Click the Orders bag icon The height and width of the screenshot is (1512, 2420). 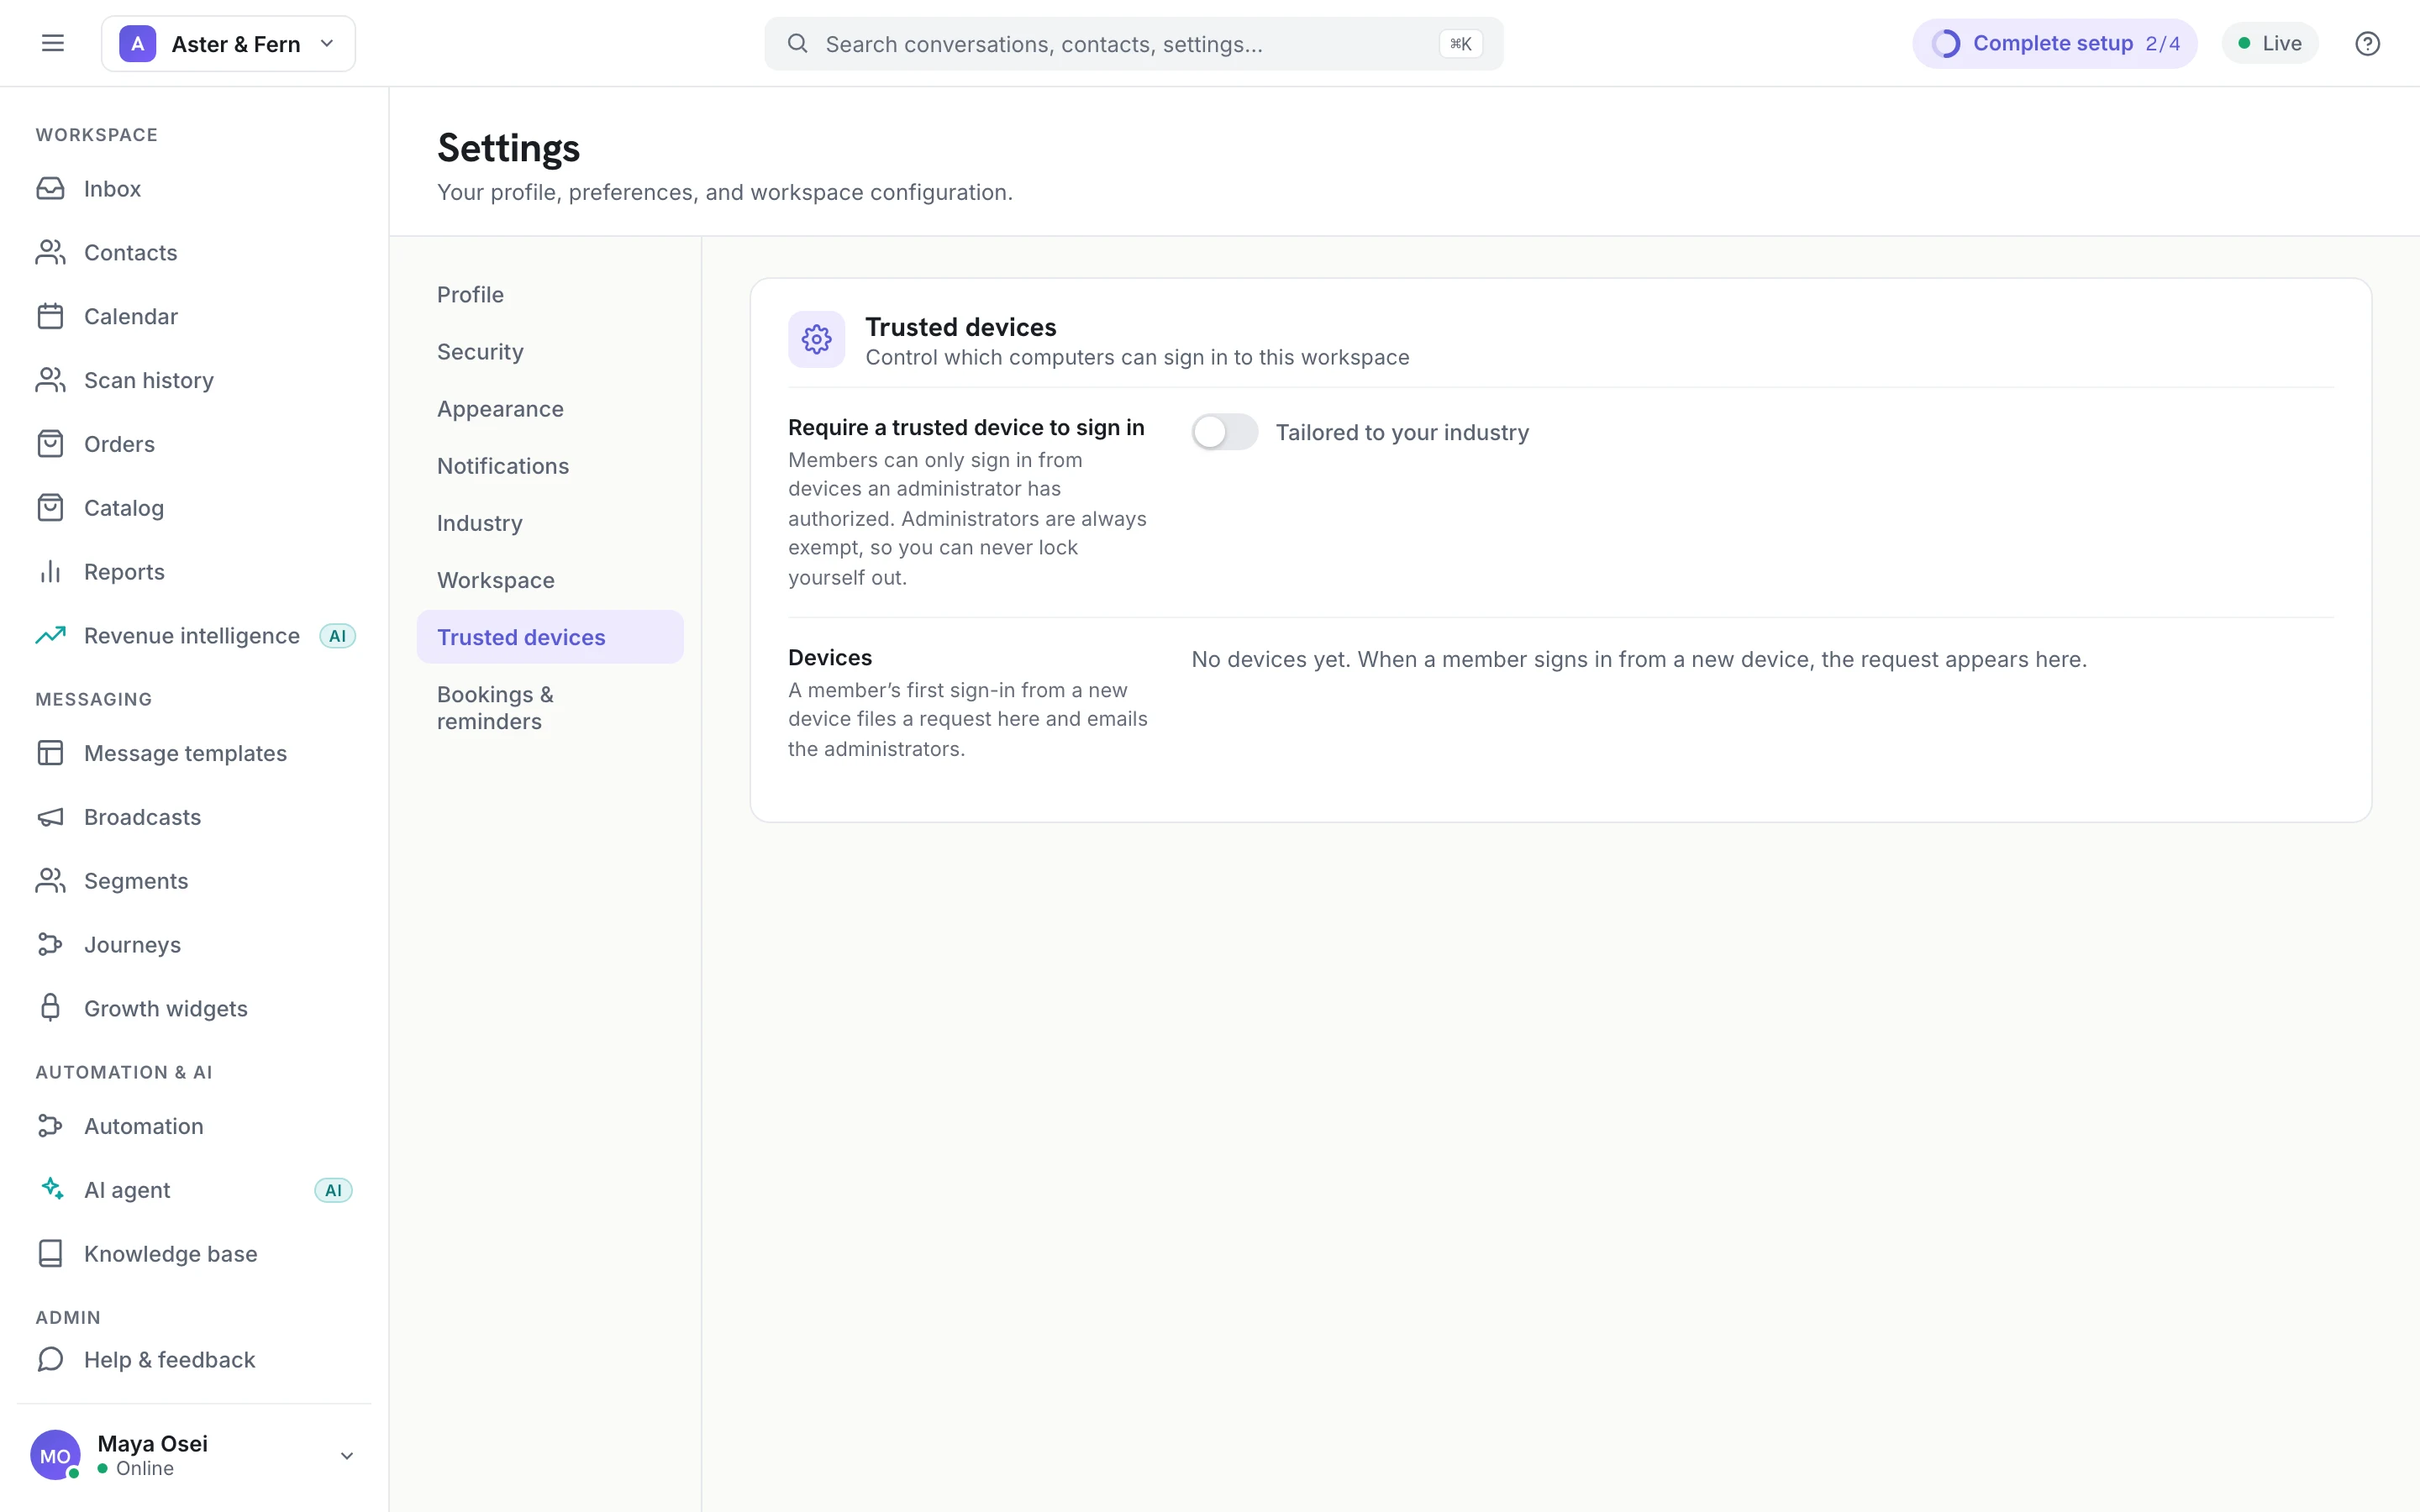[50, 444]
